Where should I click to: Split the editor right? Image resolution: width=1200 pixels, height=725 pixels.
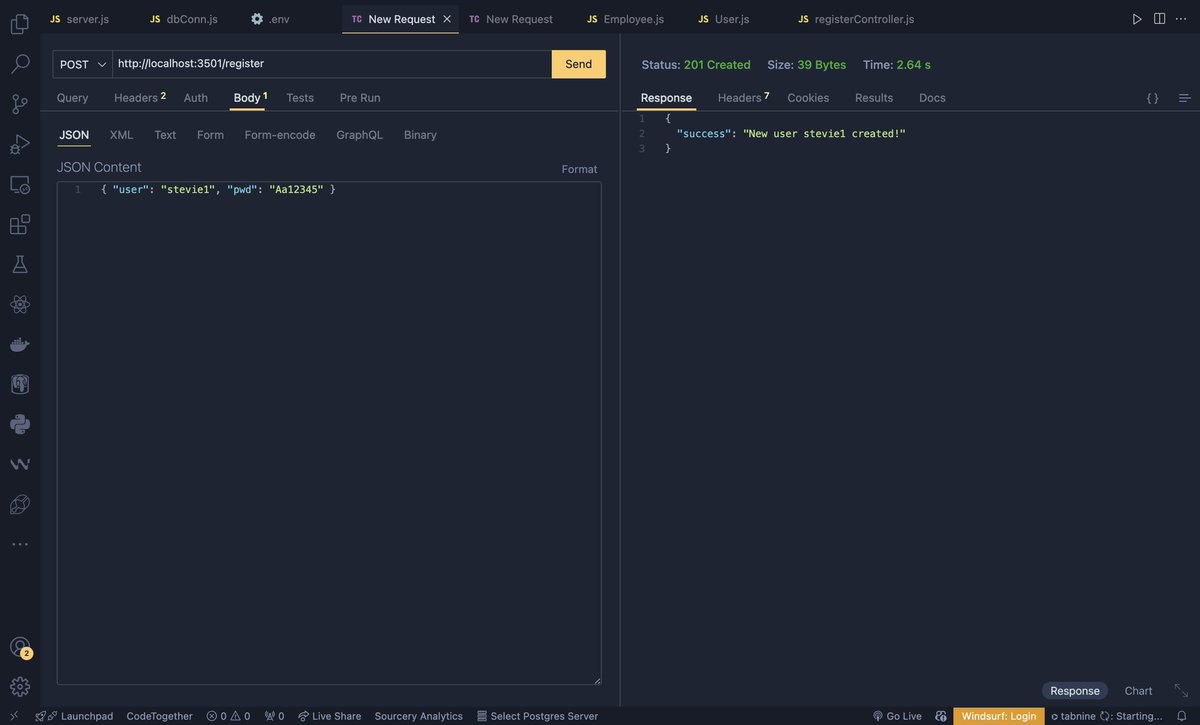coord(1159,19)
